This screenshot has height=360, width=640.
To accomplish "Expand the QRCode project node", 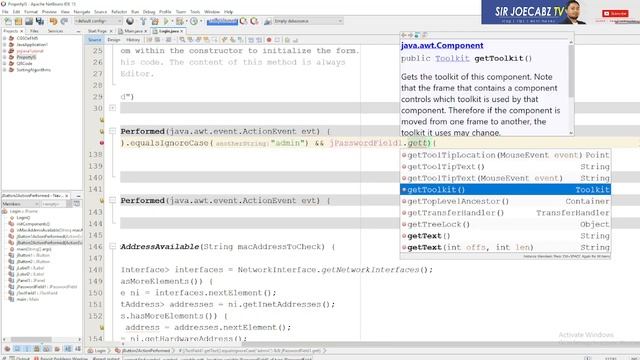I will (x=4, y=64).
